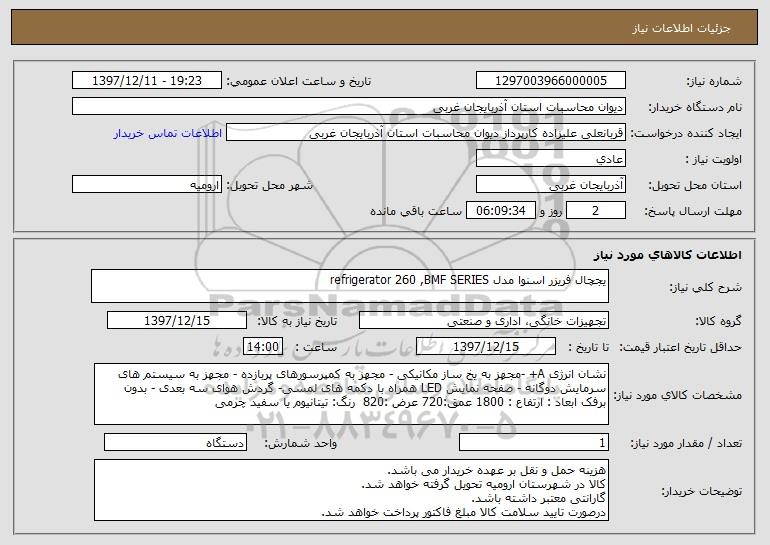Click the label حداقل تاریخ اعتبار قیمت
This screenshot has height=545, width=770.
click(x=680, y=348)
